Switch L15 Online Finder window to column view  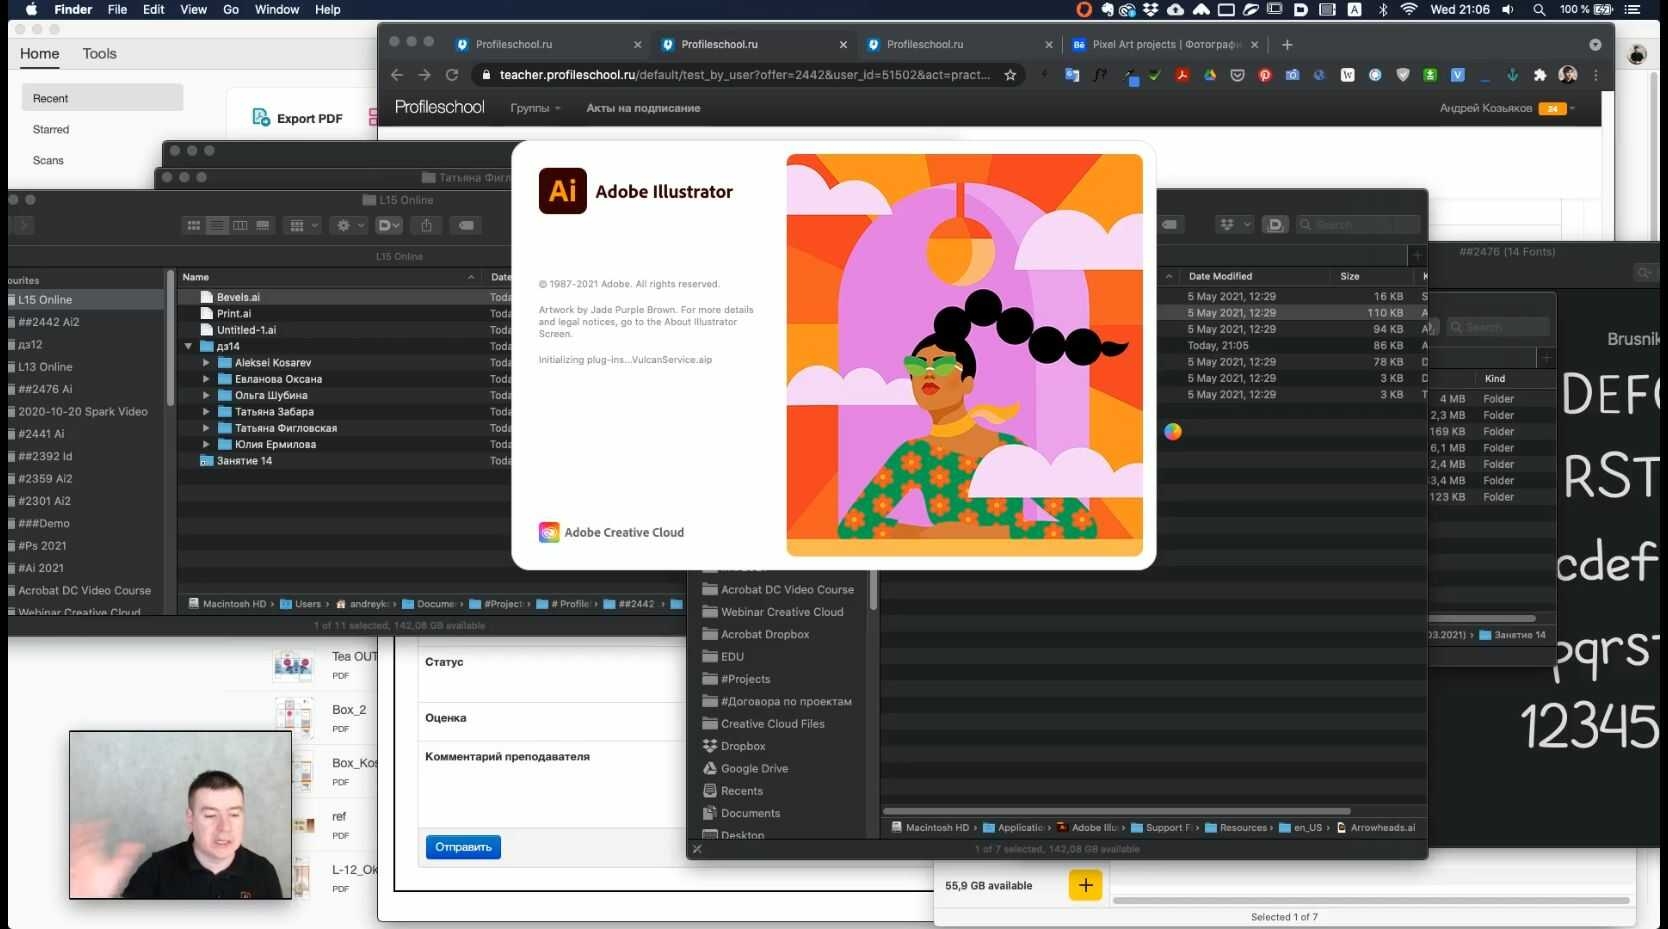[x=240, y=225]
